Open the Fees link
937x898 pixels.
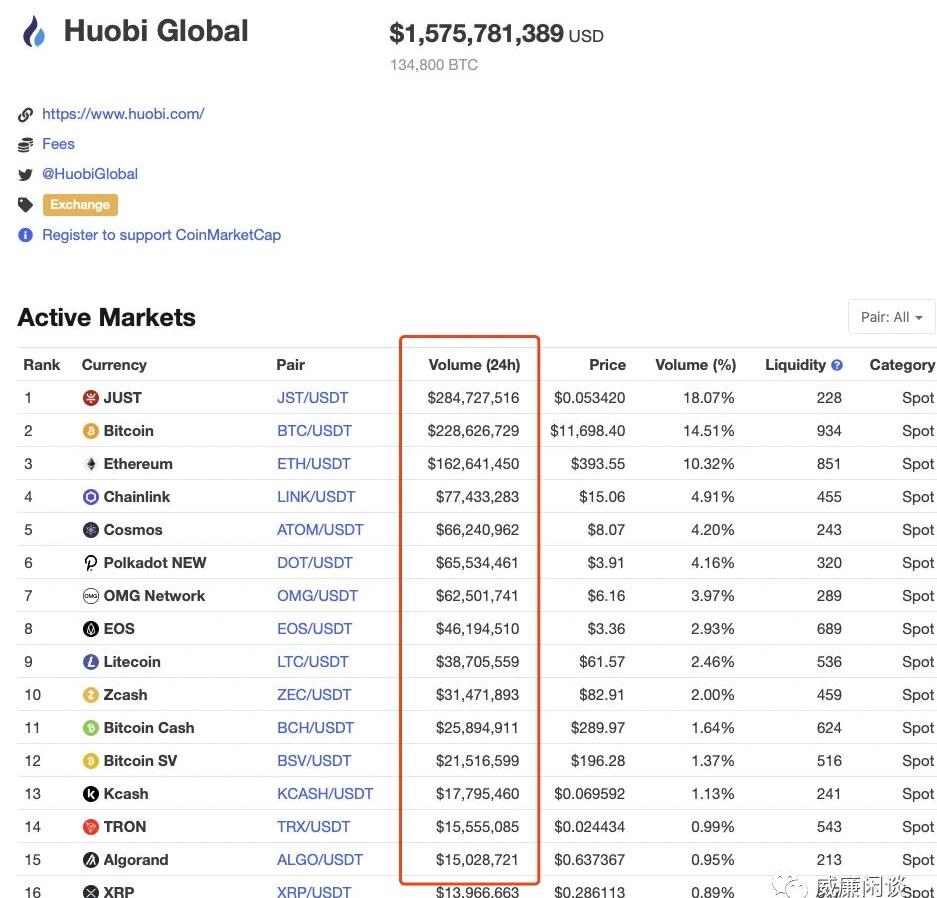tap(59, 144)
